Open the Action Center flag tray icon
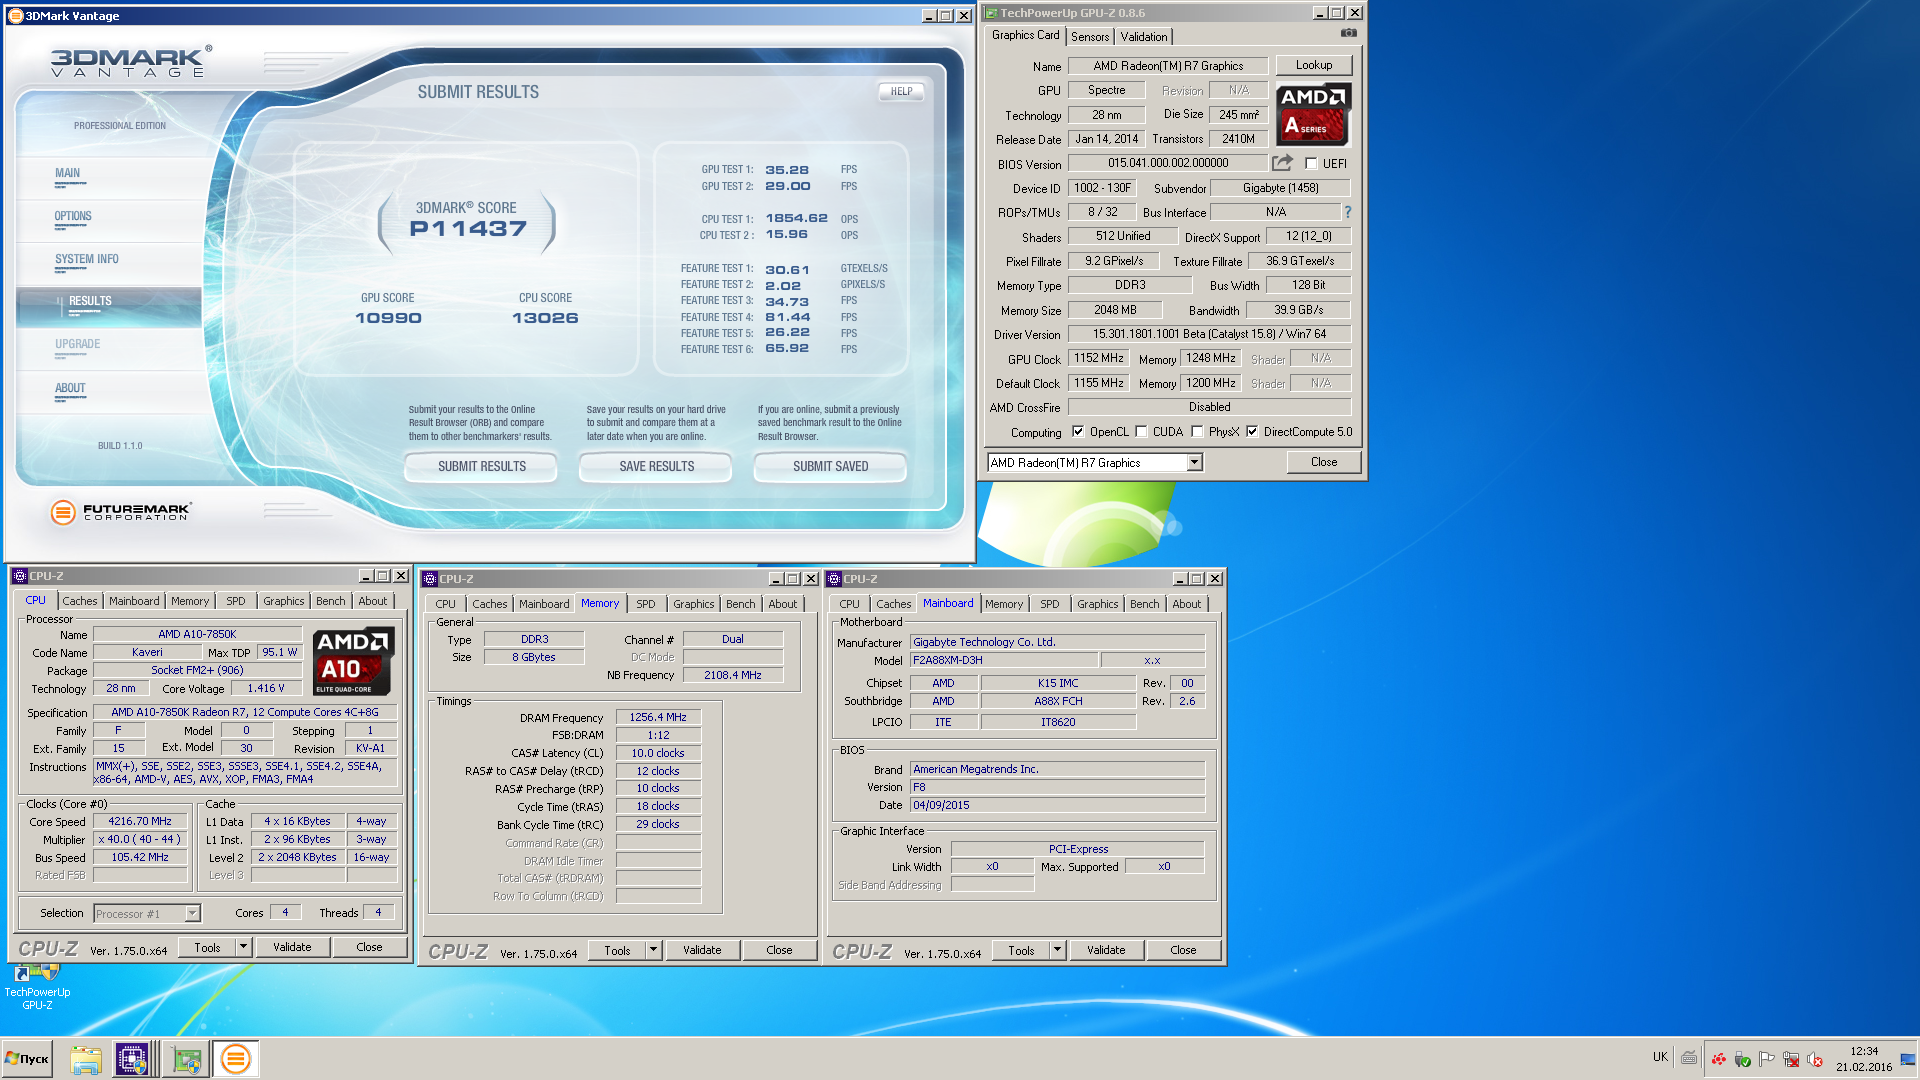This screenshot has width=1920, height=1080. coord(1767,1059)
